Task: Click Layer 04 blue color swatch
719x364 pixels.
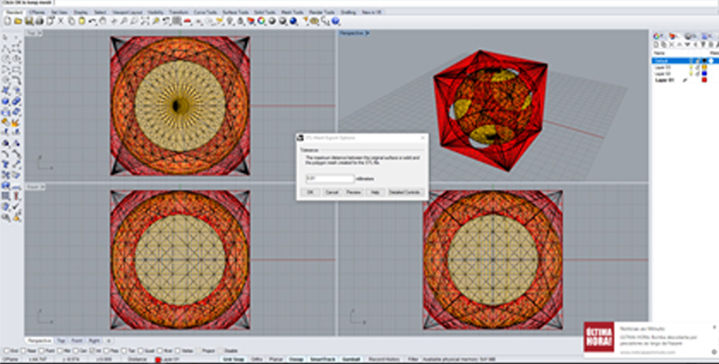Action: 704,73
